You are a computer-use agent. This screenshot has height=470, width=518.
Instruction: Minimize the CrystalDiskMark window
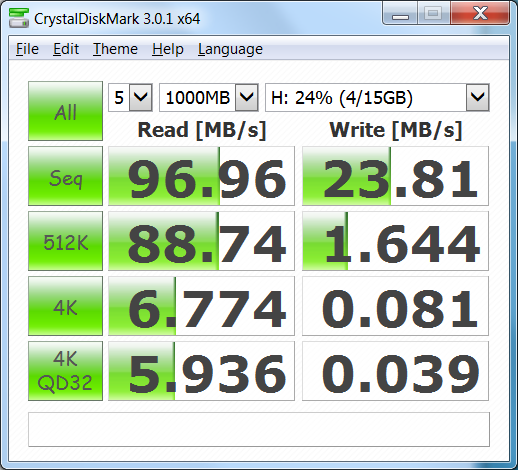tap(400, 14)
